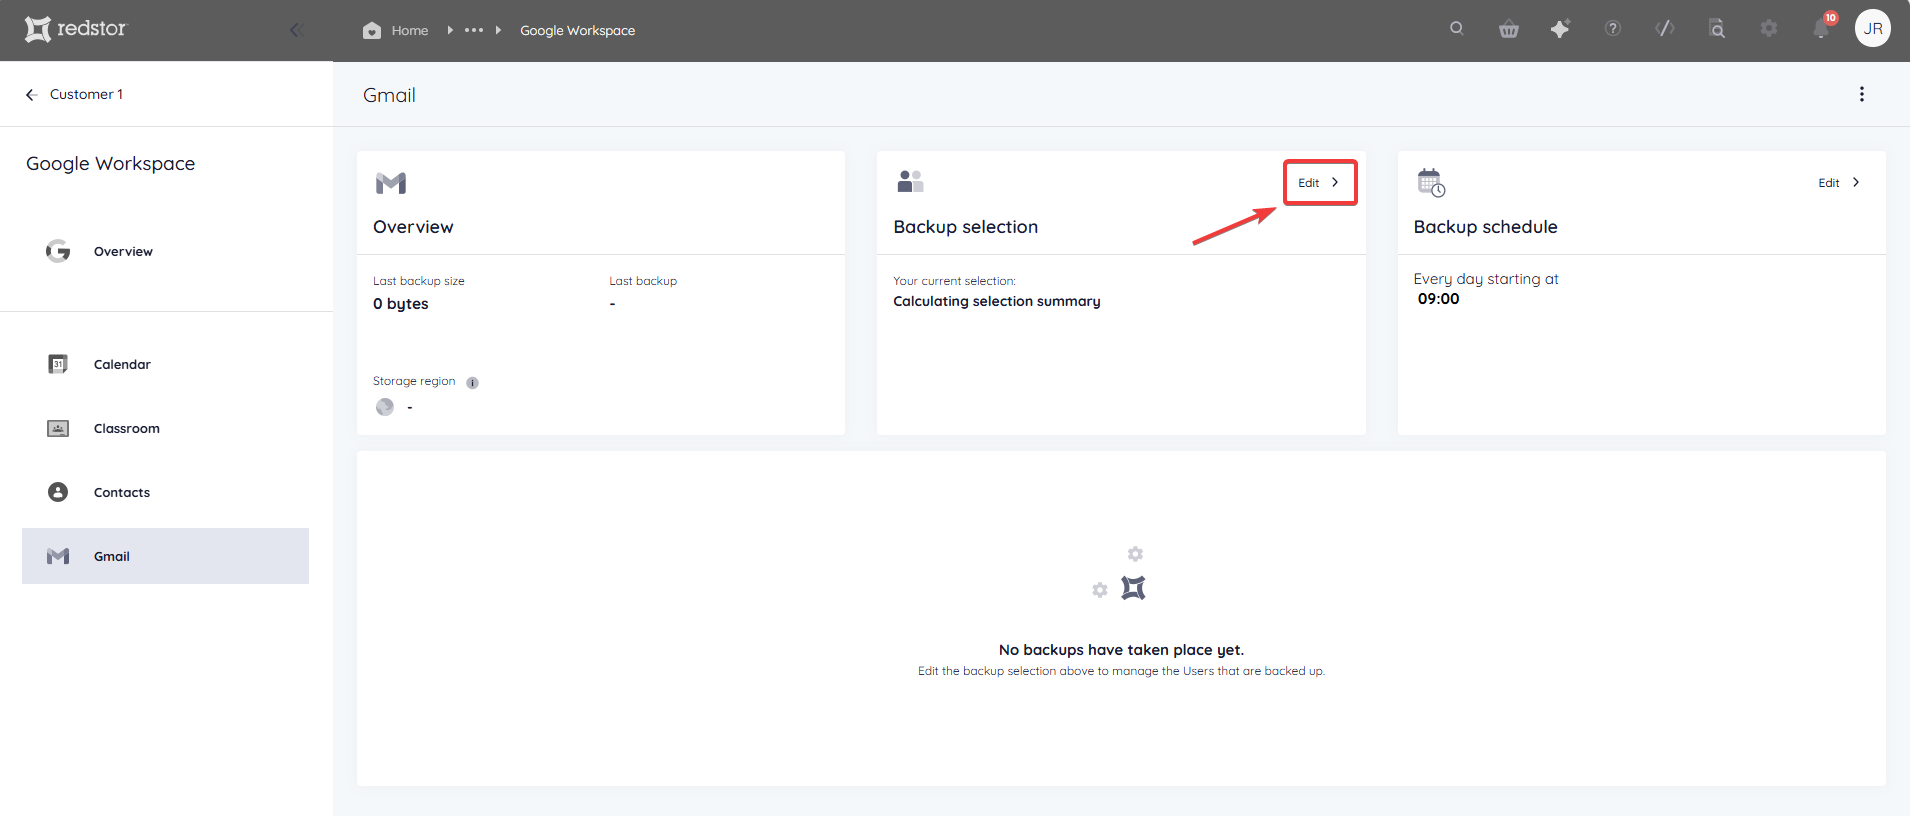1910x816 pixels.
Task: Click 'Calculating selection summary' text
Action: point(996,301)
